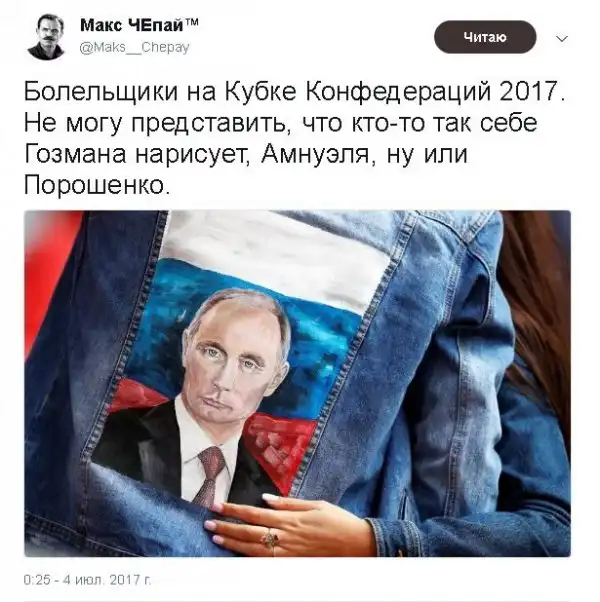This screenshot has width=600, height=602.
Task: Click the painted red tie in the portrait
Action: (x=210, y=475)
